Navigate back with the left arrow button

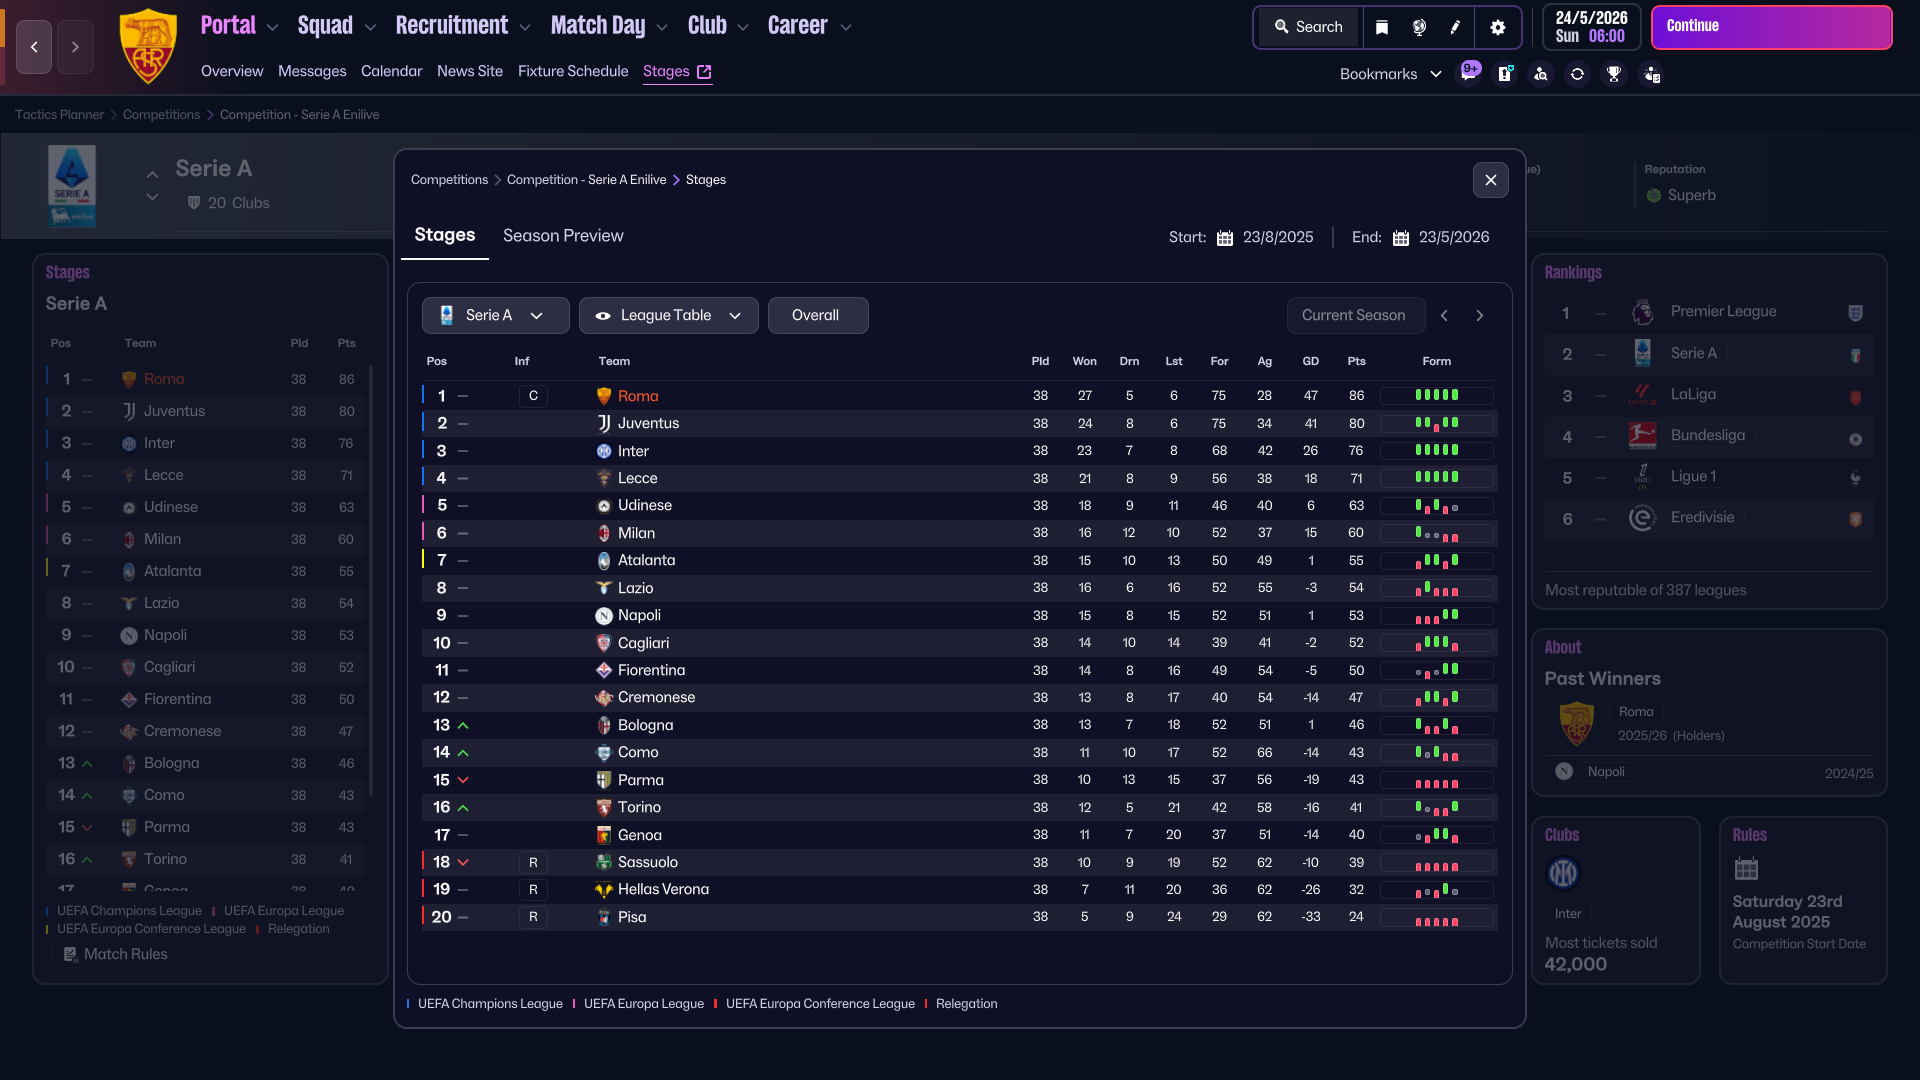click(34, 47)
